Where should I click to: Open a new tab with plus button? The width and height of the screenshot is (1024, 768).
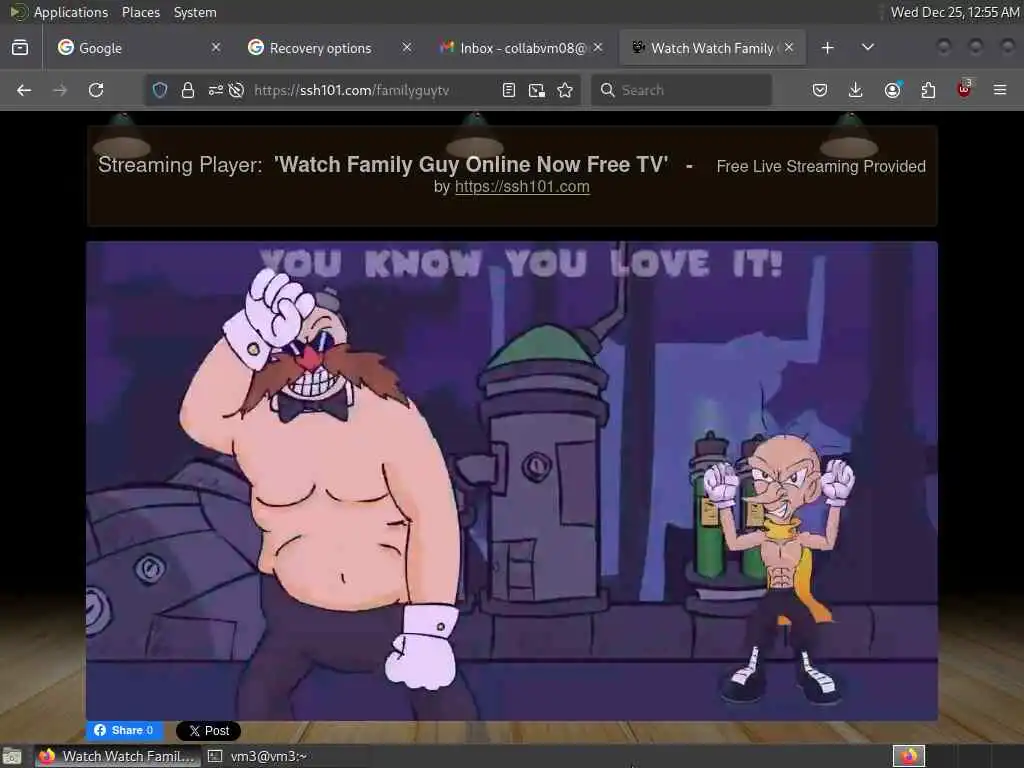click(827, 48)
